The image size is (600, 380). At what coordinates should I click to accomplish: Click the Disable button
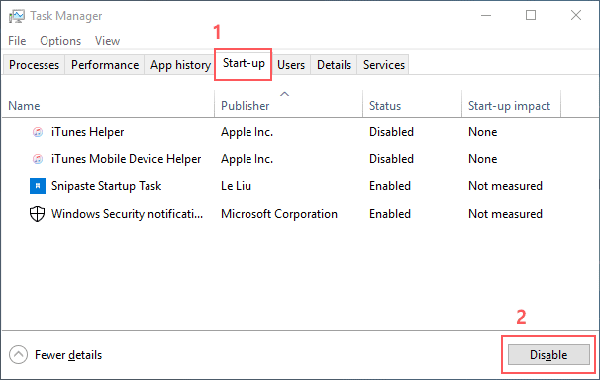pos(549,355)
